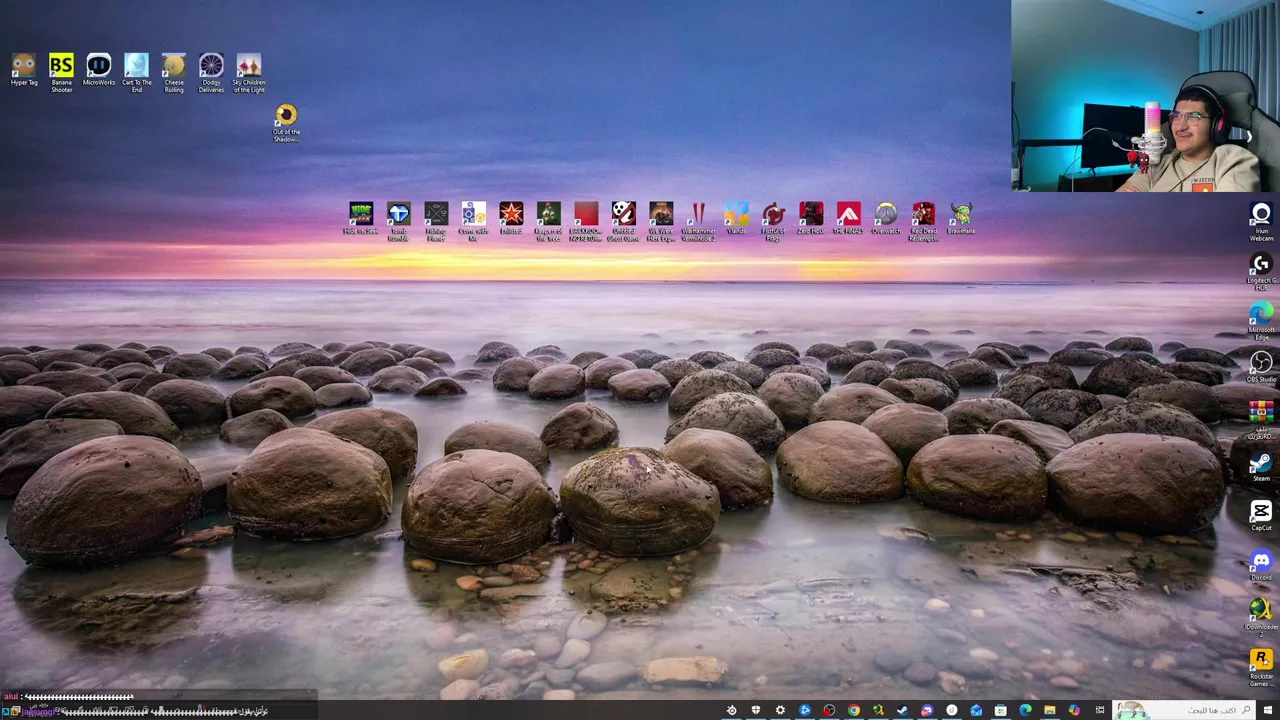Launch the JDownloader 2 shortcut

pyautogui.click(x=1261, y=616)
